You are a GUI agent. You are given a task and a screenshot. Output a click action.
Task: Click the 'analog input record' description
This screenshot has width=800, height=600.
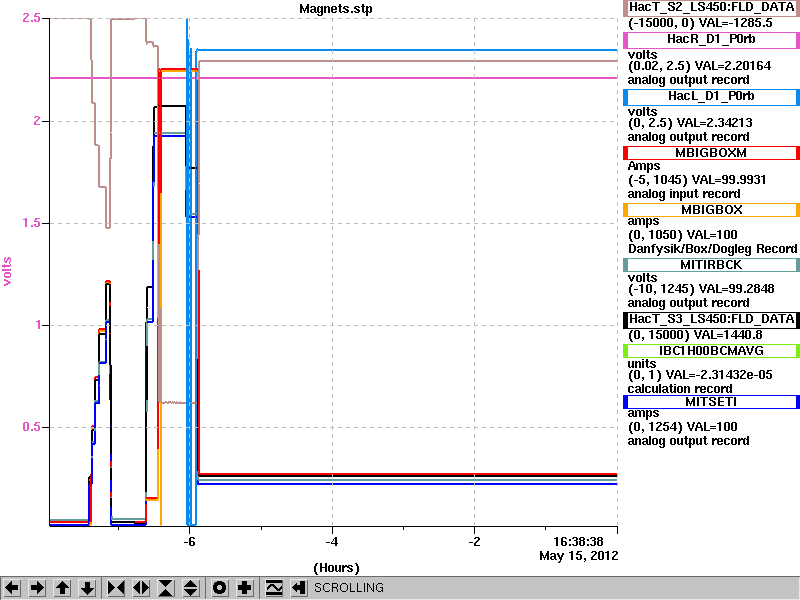pyautogui.click(x=684, y=194)
